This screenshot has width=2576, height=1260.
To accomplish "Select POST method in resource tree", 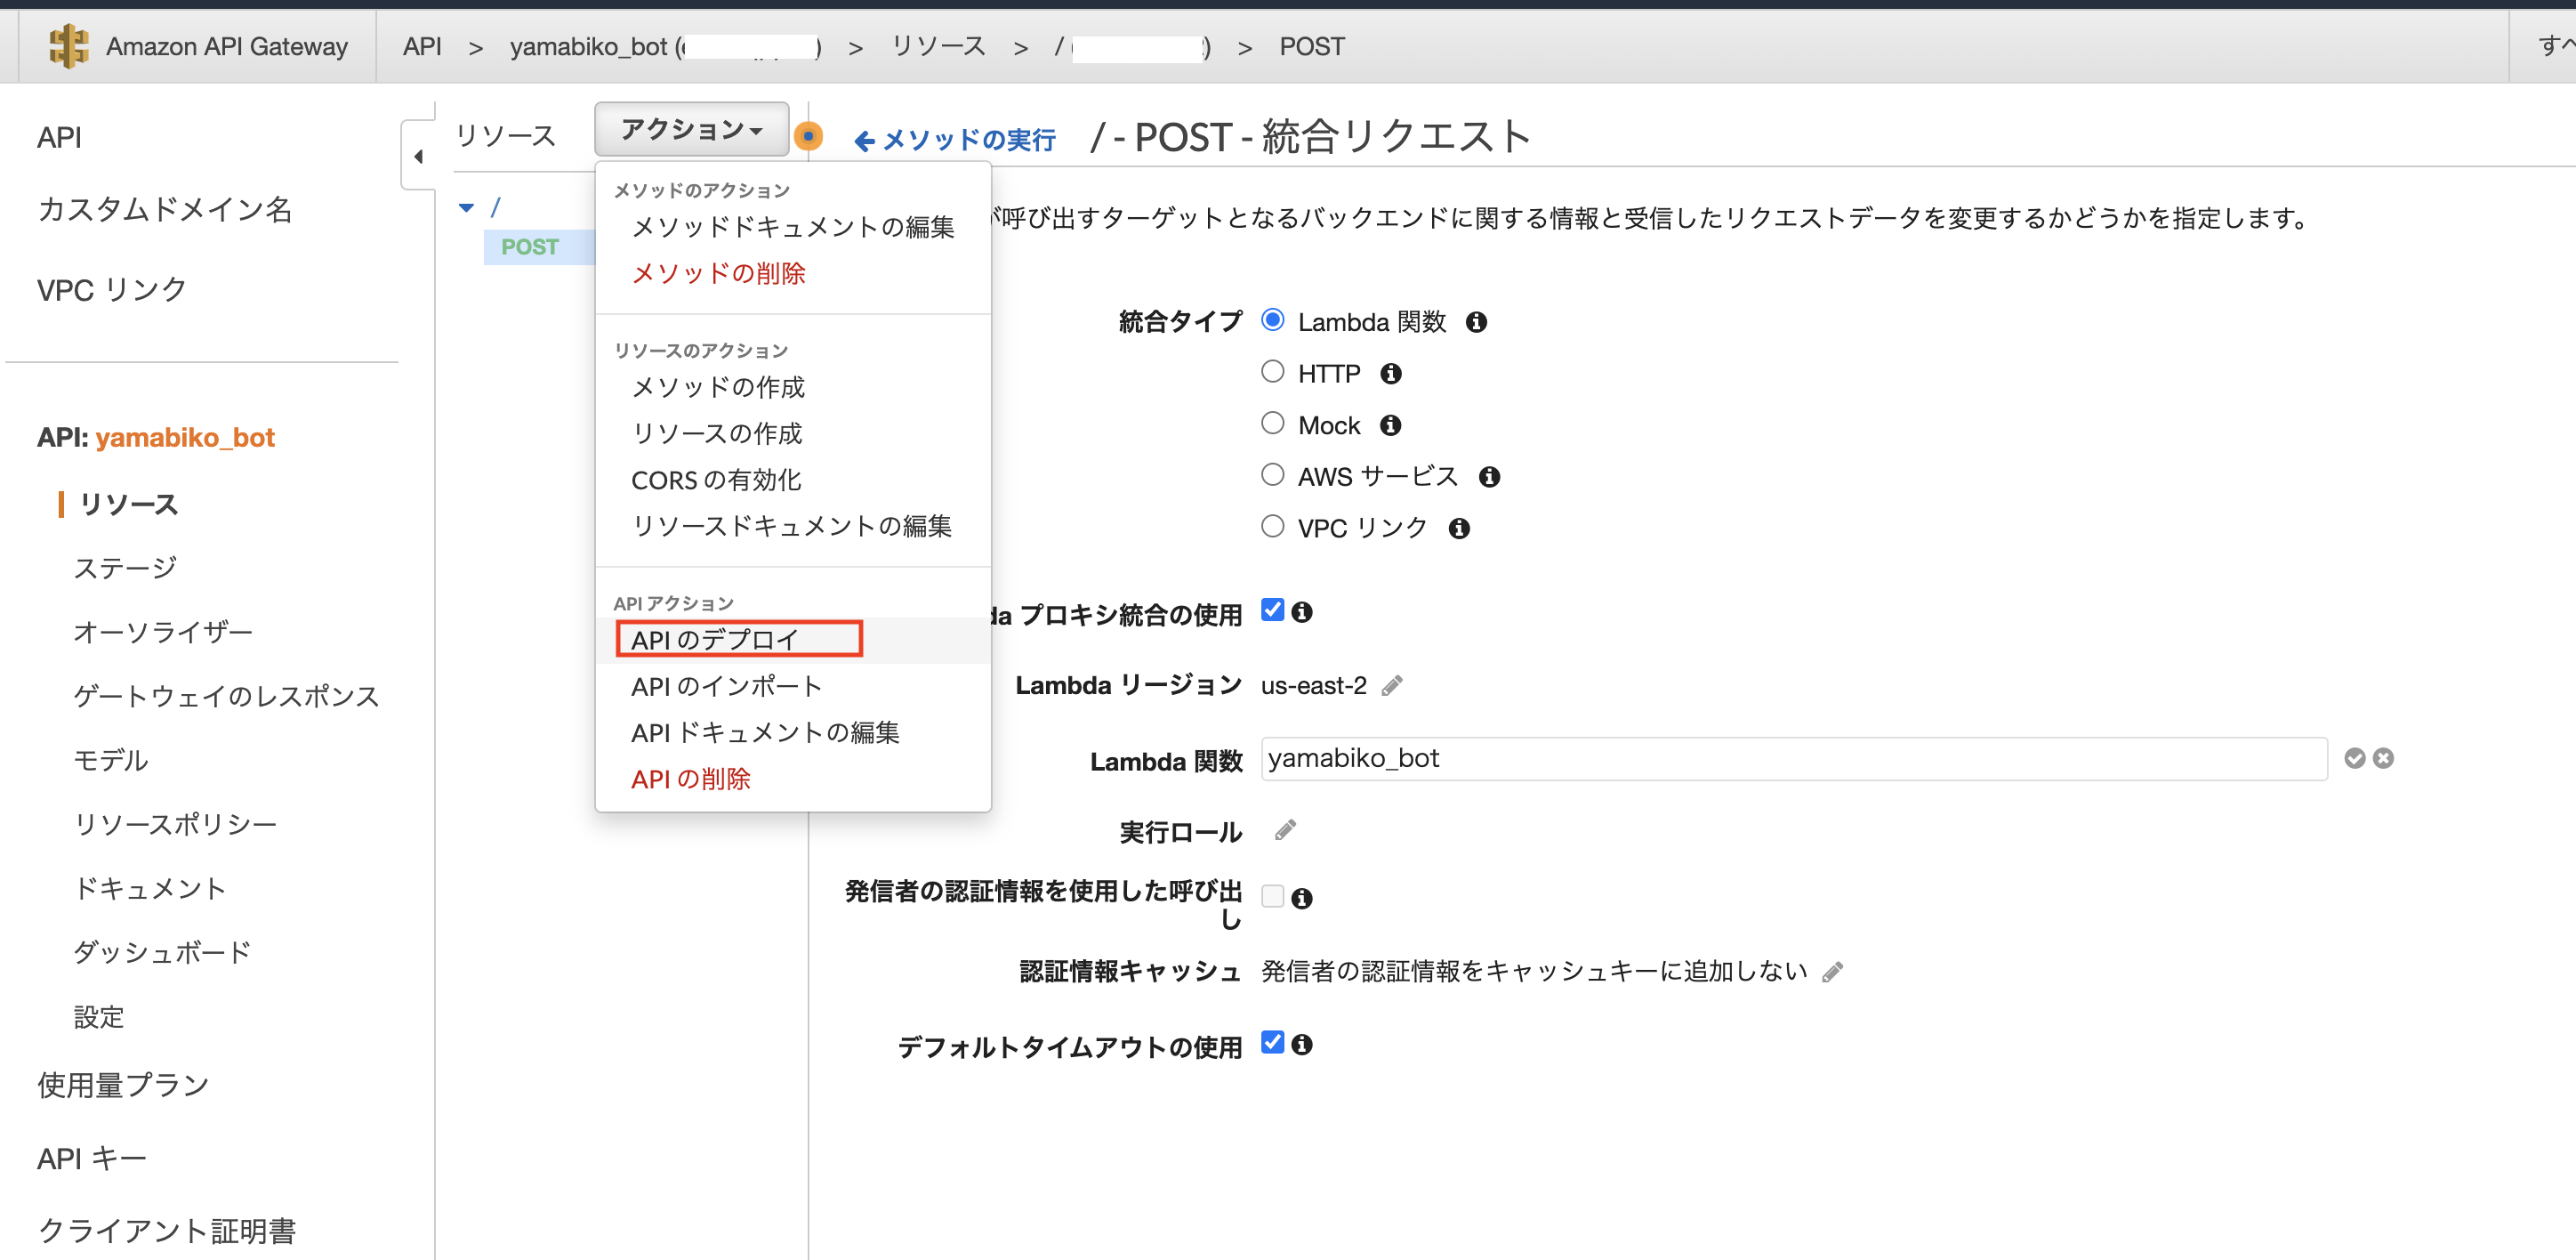I will point(530,247).
